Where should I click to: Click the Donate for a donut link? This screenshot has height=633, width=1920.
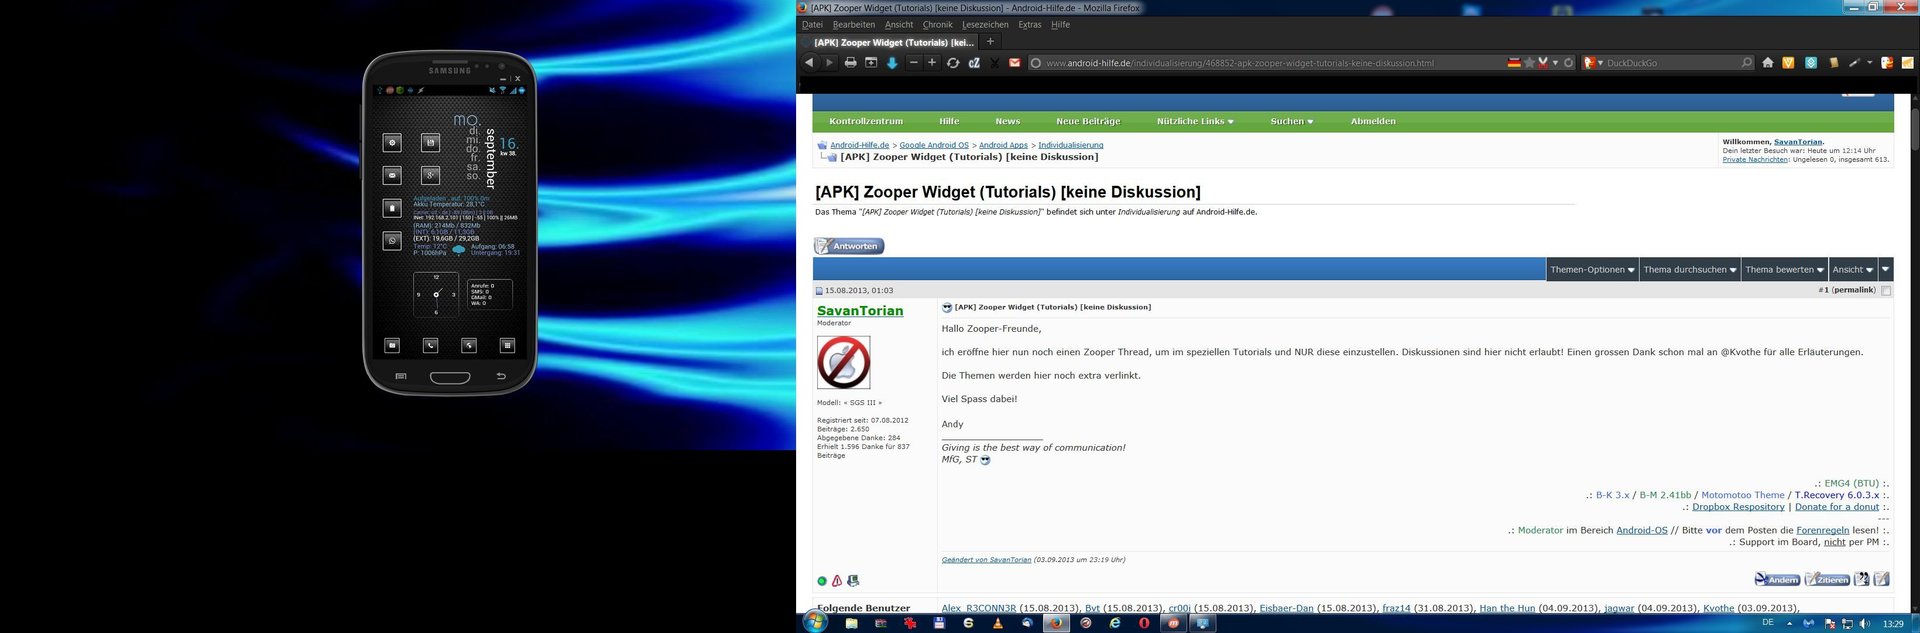tap(1837, 507)
